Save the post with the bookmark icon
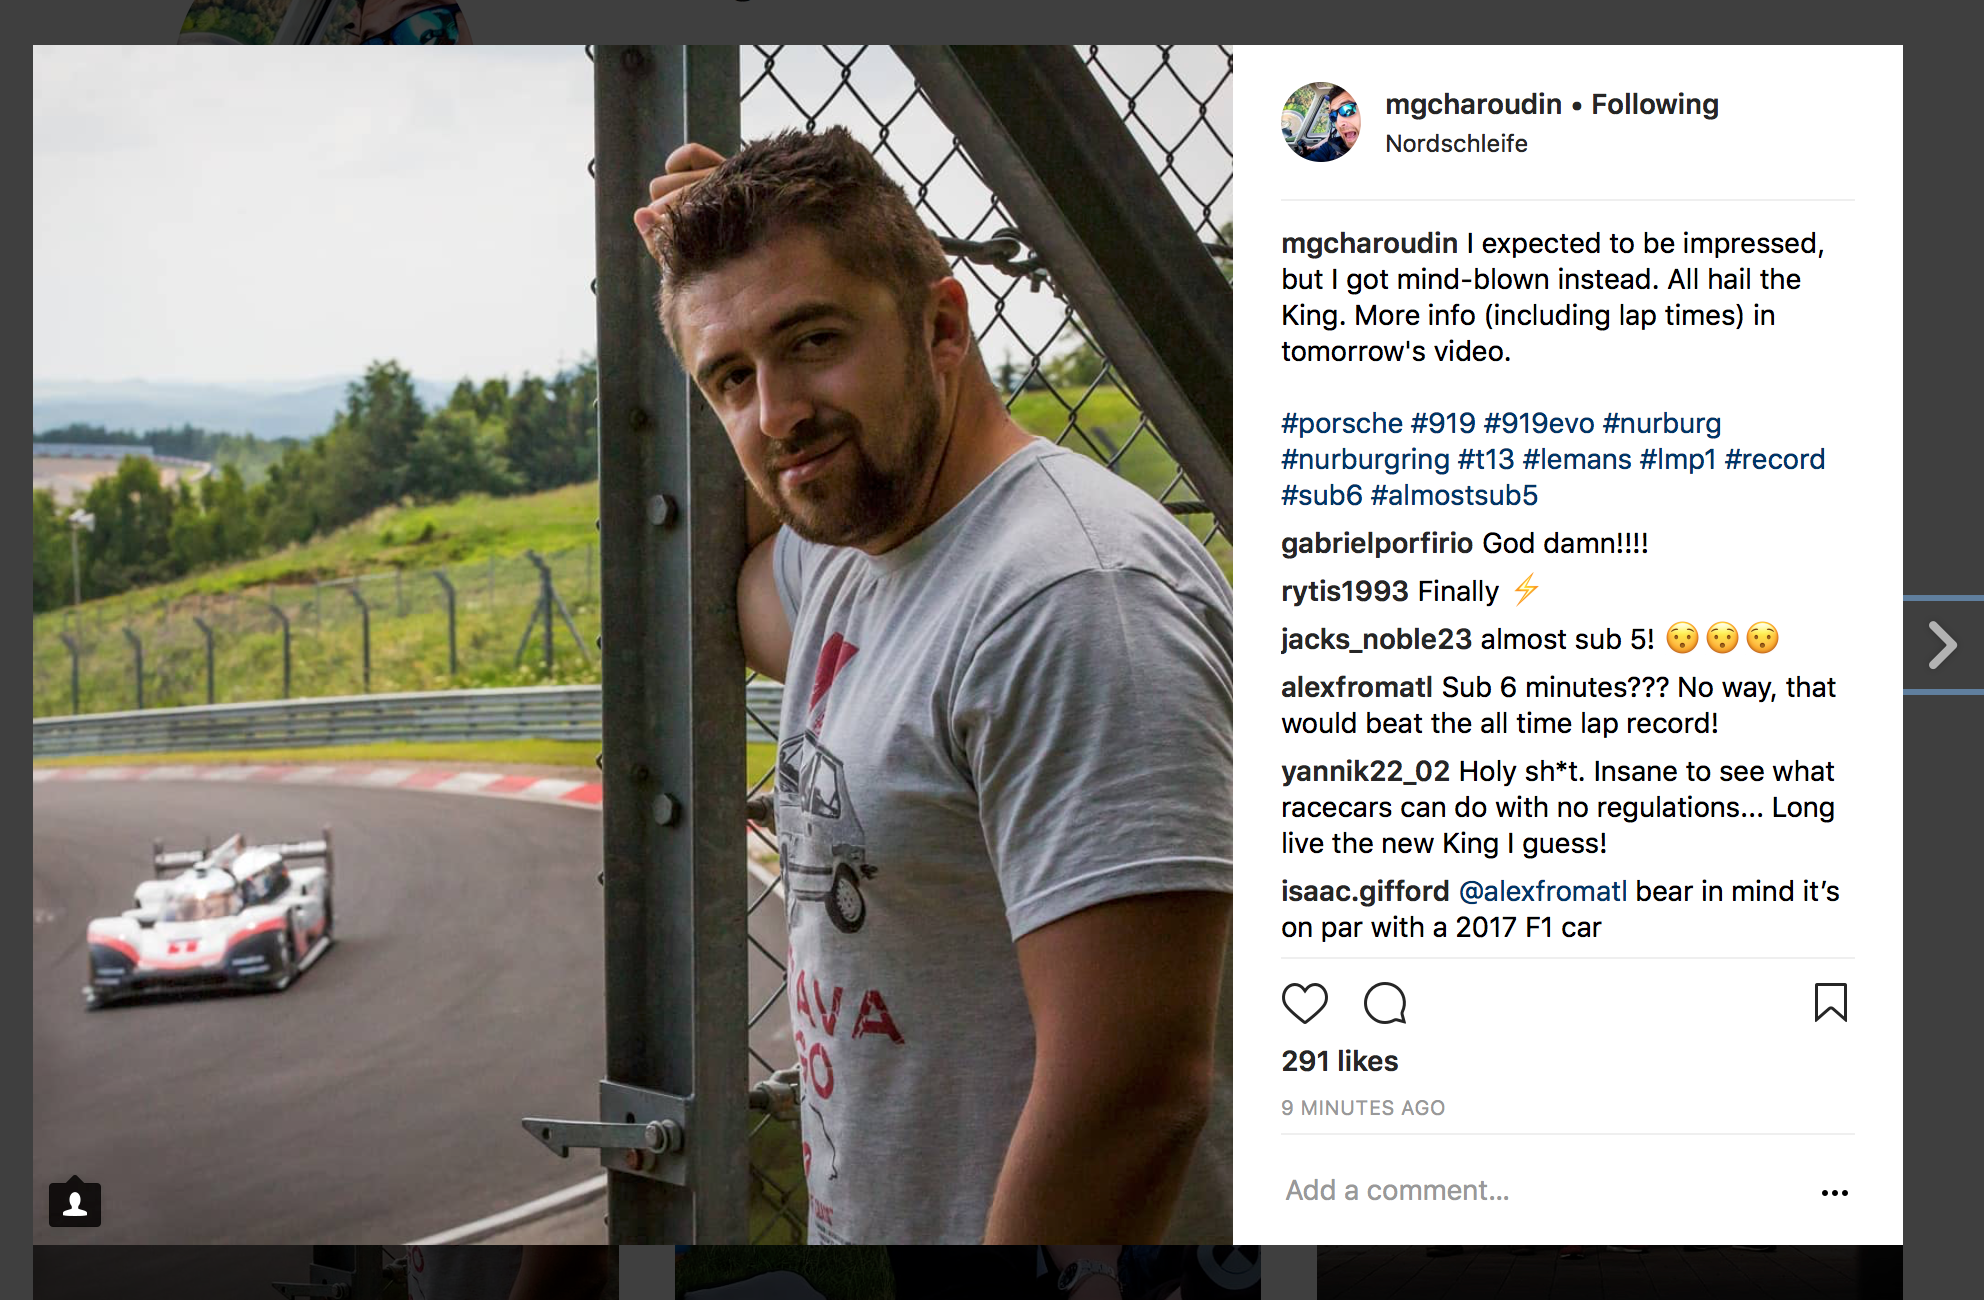Screen dimensions: 1984x1300 (x=1830, y=1002)
